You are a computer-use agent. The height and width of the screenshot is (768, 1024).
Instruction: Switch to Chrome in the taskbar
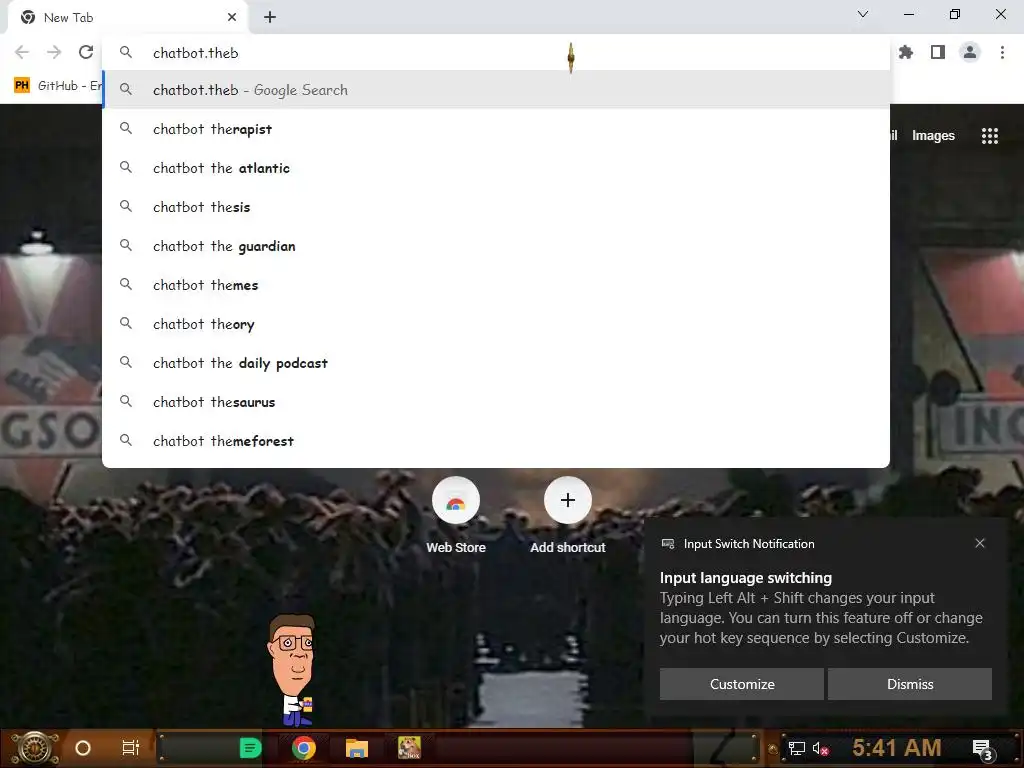[x=304, y=748]
